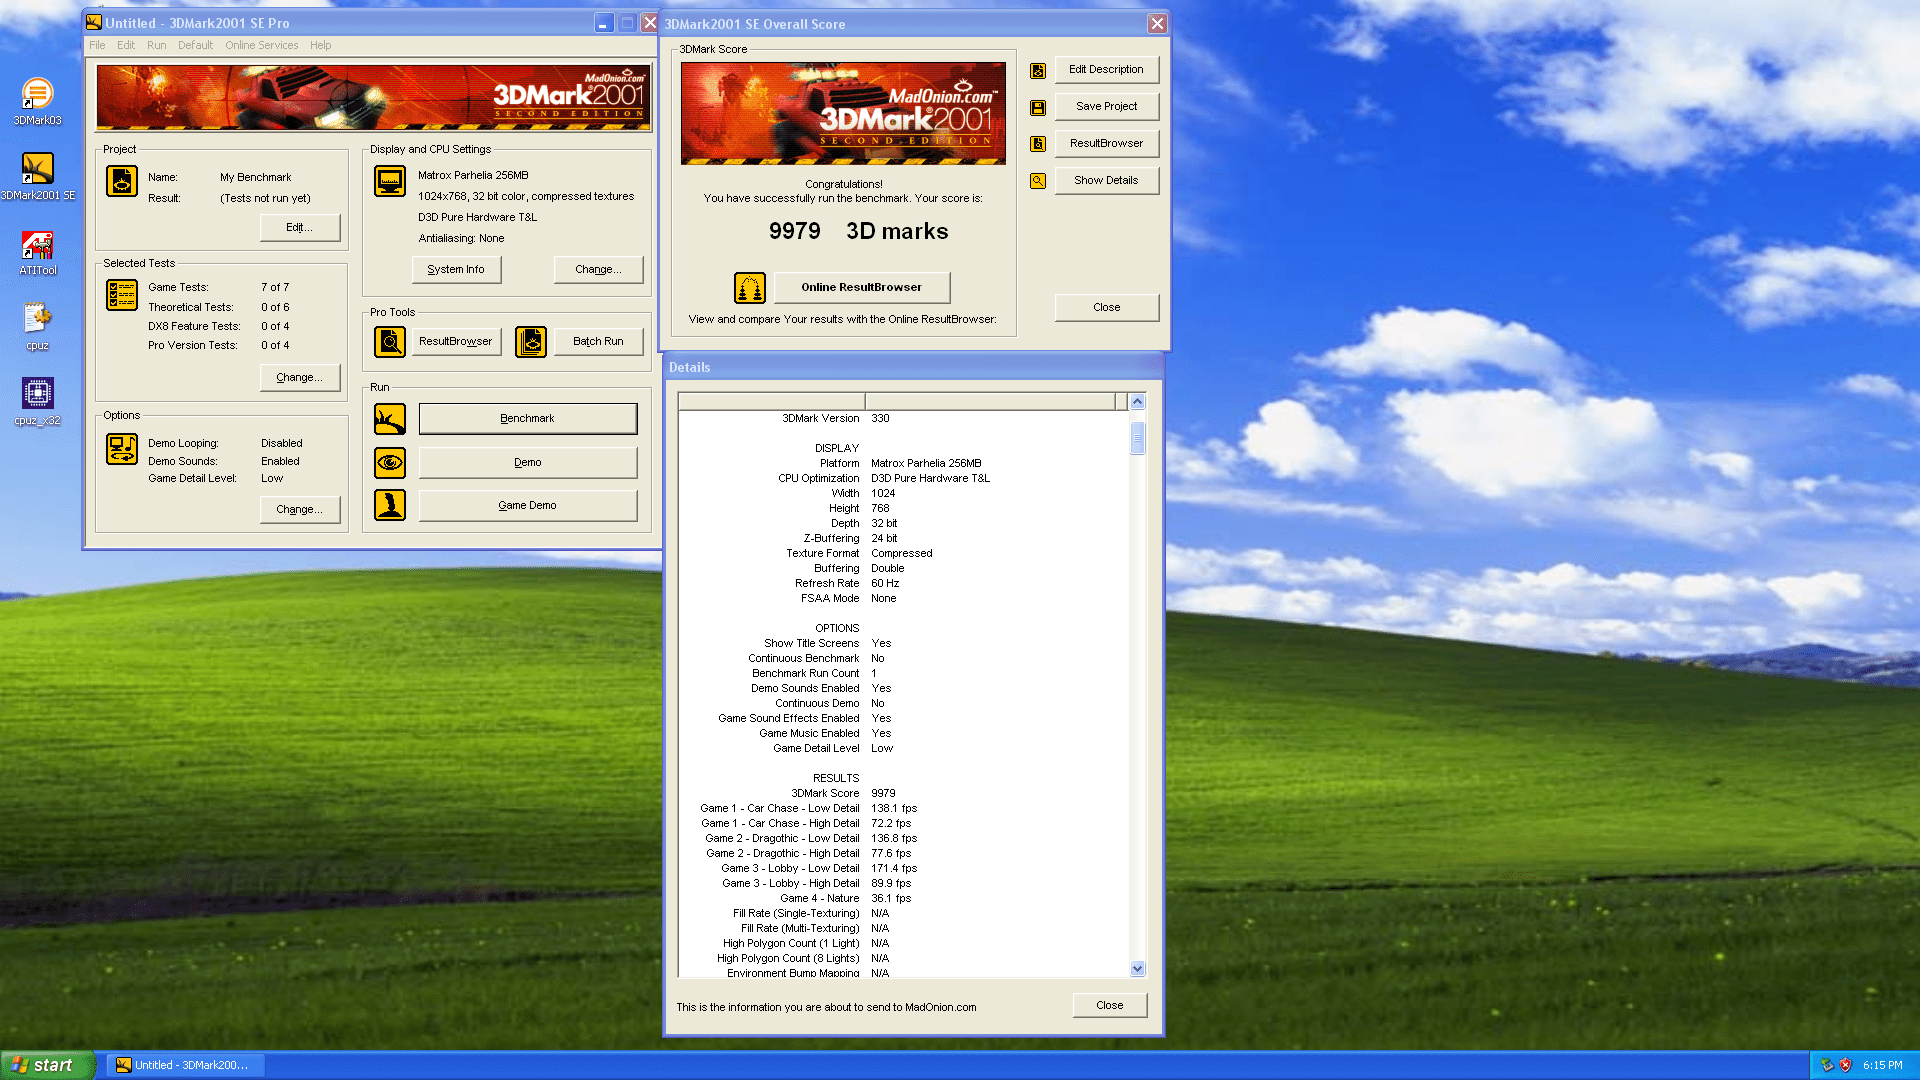Close the Overall Score dialog via Close button

tap(1106, 307)
